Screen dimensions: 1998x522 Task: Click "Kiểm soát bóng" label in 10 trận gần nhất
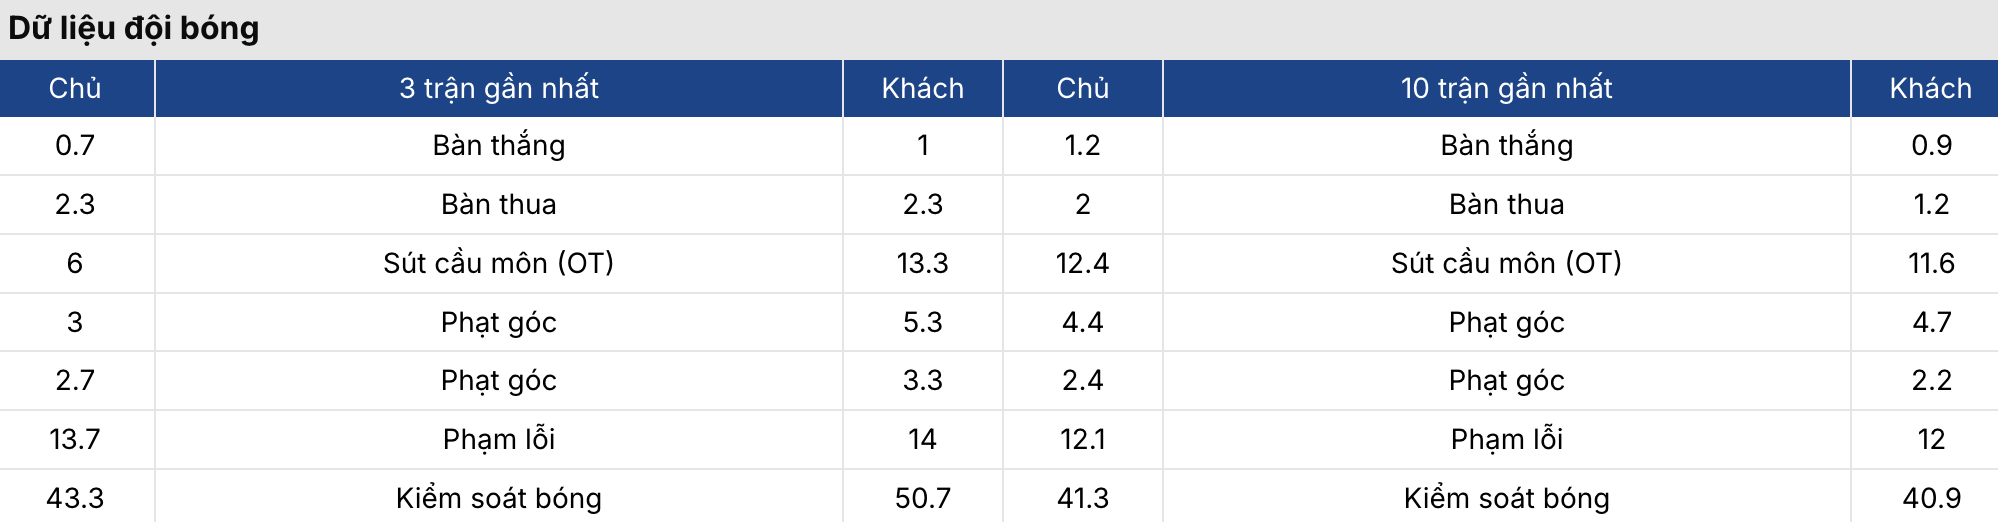tap(1506, 498)
